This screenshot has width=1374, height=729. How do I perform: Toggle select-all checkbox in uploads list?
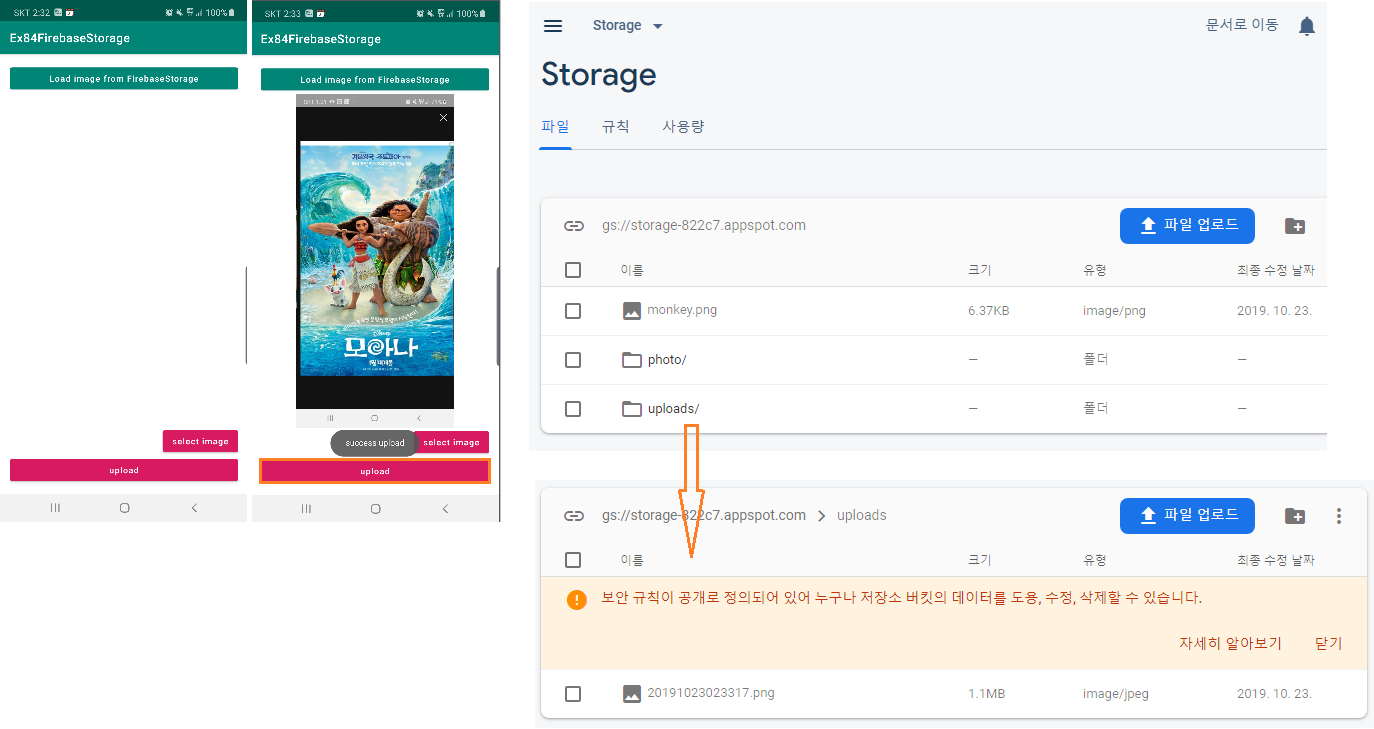pos(573,560)
